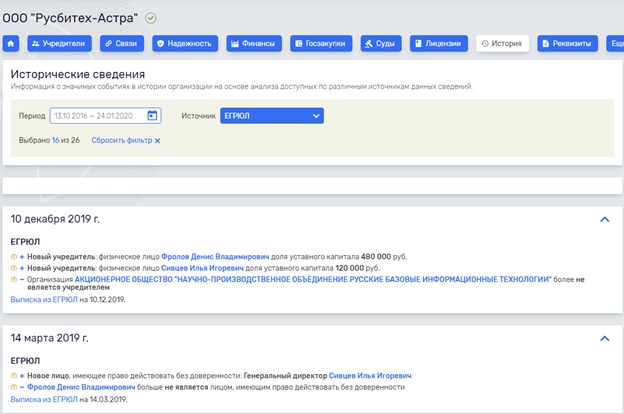This screenshot has width=624, height=414.
Task: Click the info icon beside Новое лицо entry
Action: [x=14, y=376]
